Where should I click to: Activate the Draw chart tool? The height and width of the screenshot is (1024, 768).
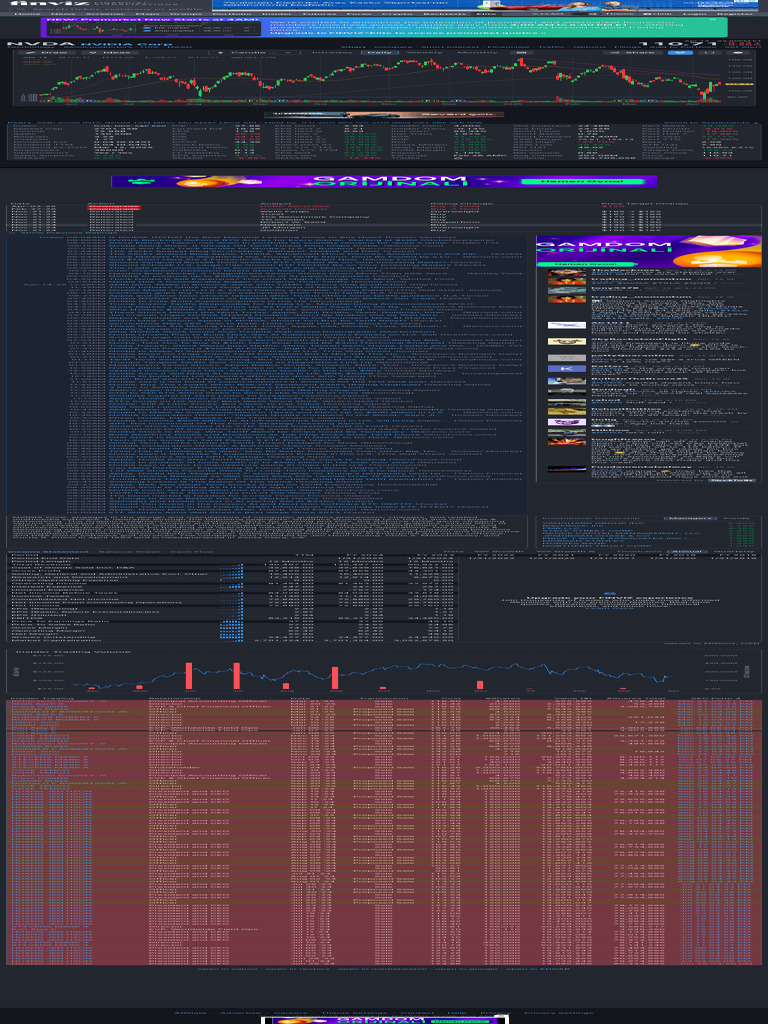(x=48, y=52)
